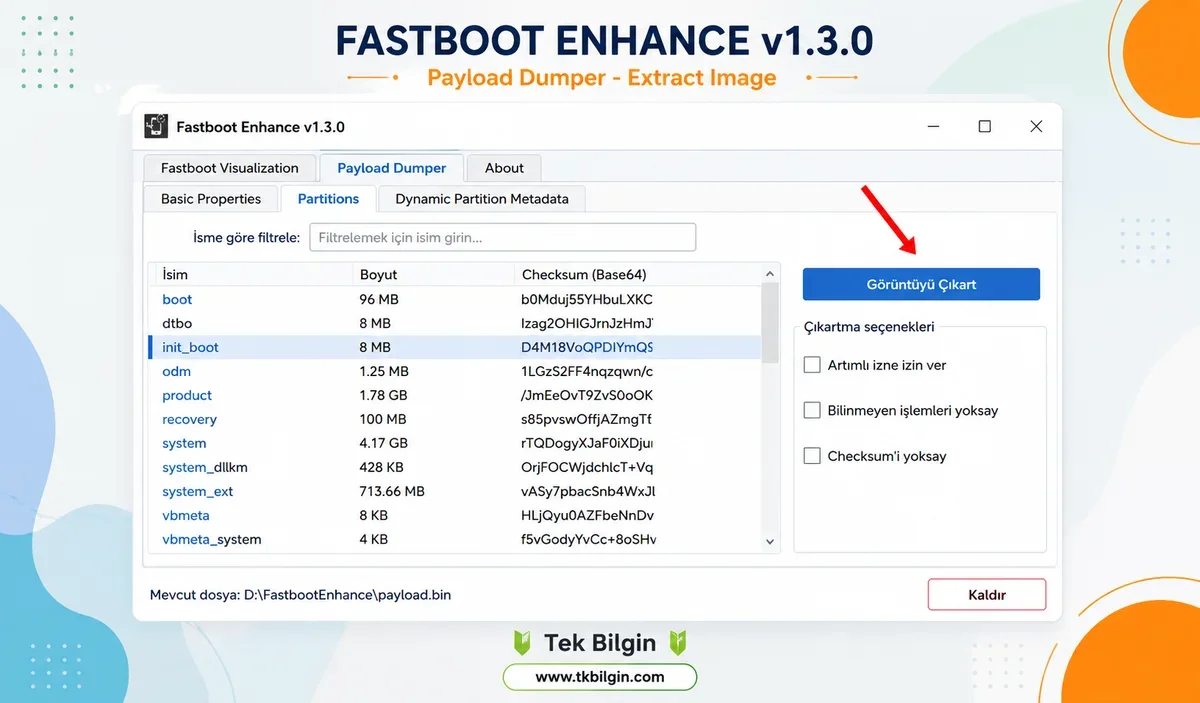Click the 100 MB size cell
Viewport: 1200px width, 703px height.
(383, 419)
